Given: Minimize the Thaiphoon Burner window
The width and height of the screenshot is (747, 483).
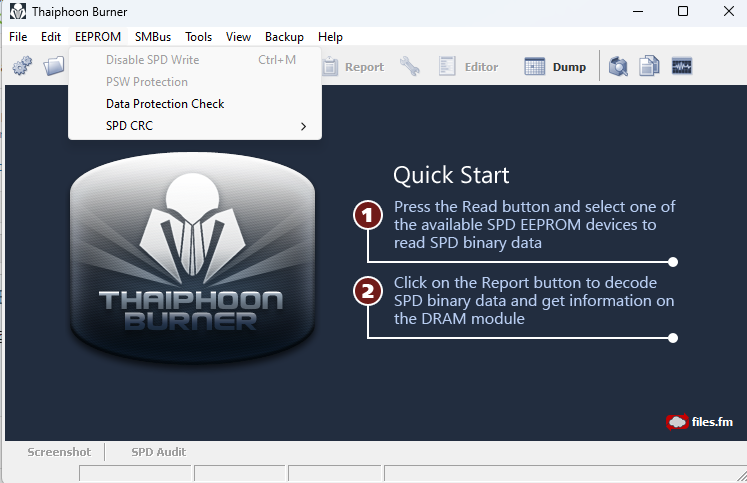Looking at the screenshot, I should (x=638, y=11).
